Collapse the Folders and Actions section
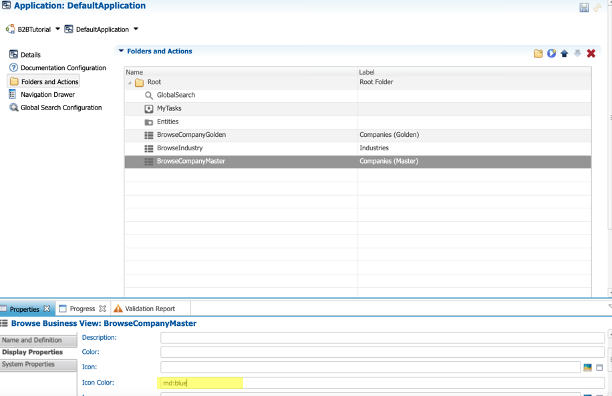The image size is (612, 396). coord(121,51)
